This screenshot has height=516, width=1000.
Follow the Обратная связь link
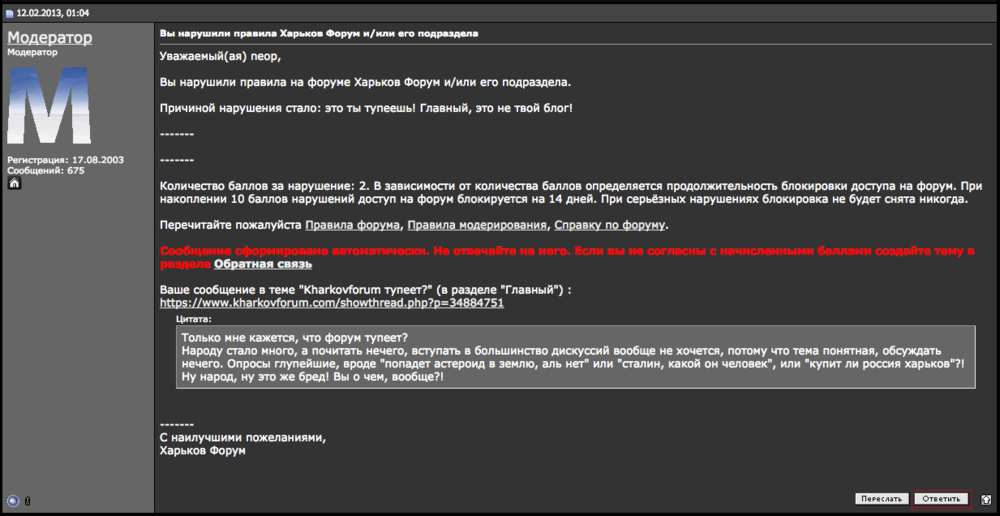coord(263,263)
